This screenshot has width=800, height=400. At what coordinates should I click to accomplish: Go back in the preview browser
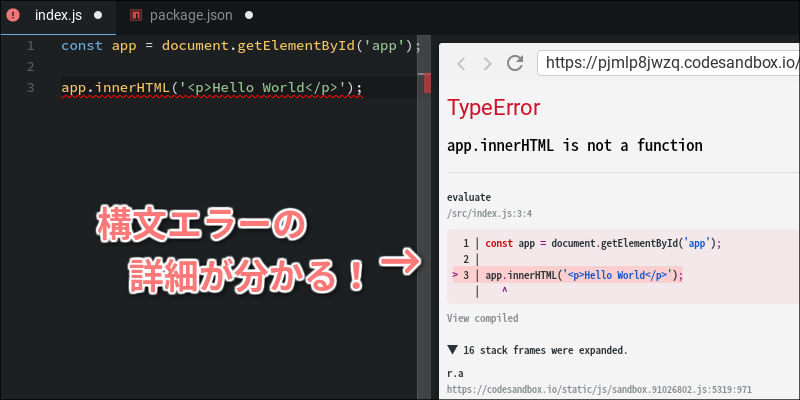461,64
